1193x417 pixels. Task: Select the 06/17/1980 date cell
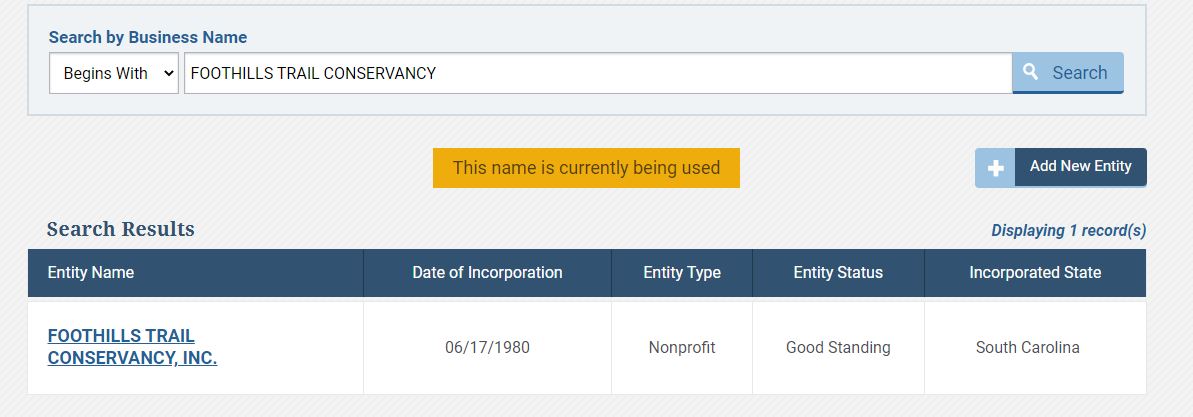487,348
